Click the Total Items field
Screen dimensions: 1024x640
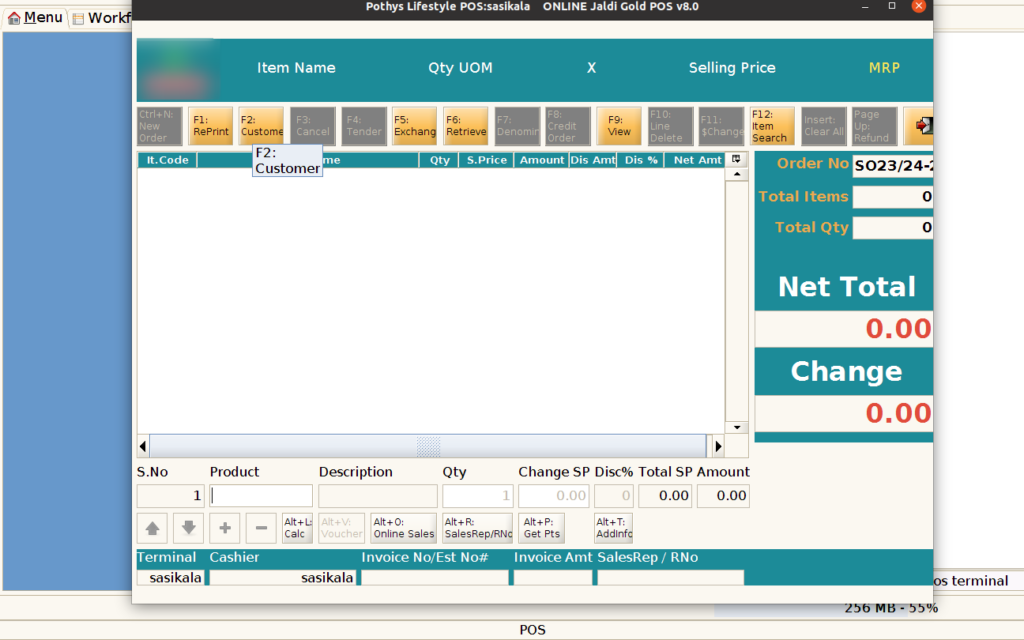click(893, 197)
